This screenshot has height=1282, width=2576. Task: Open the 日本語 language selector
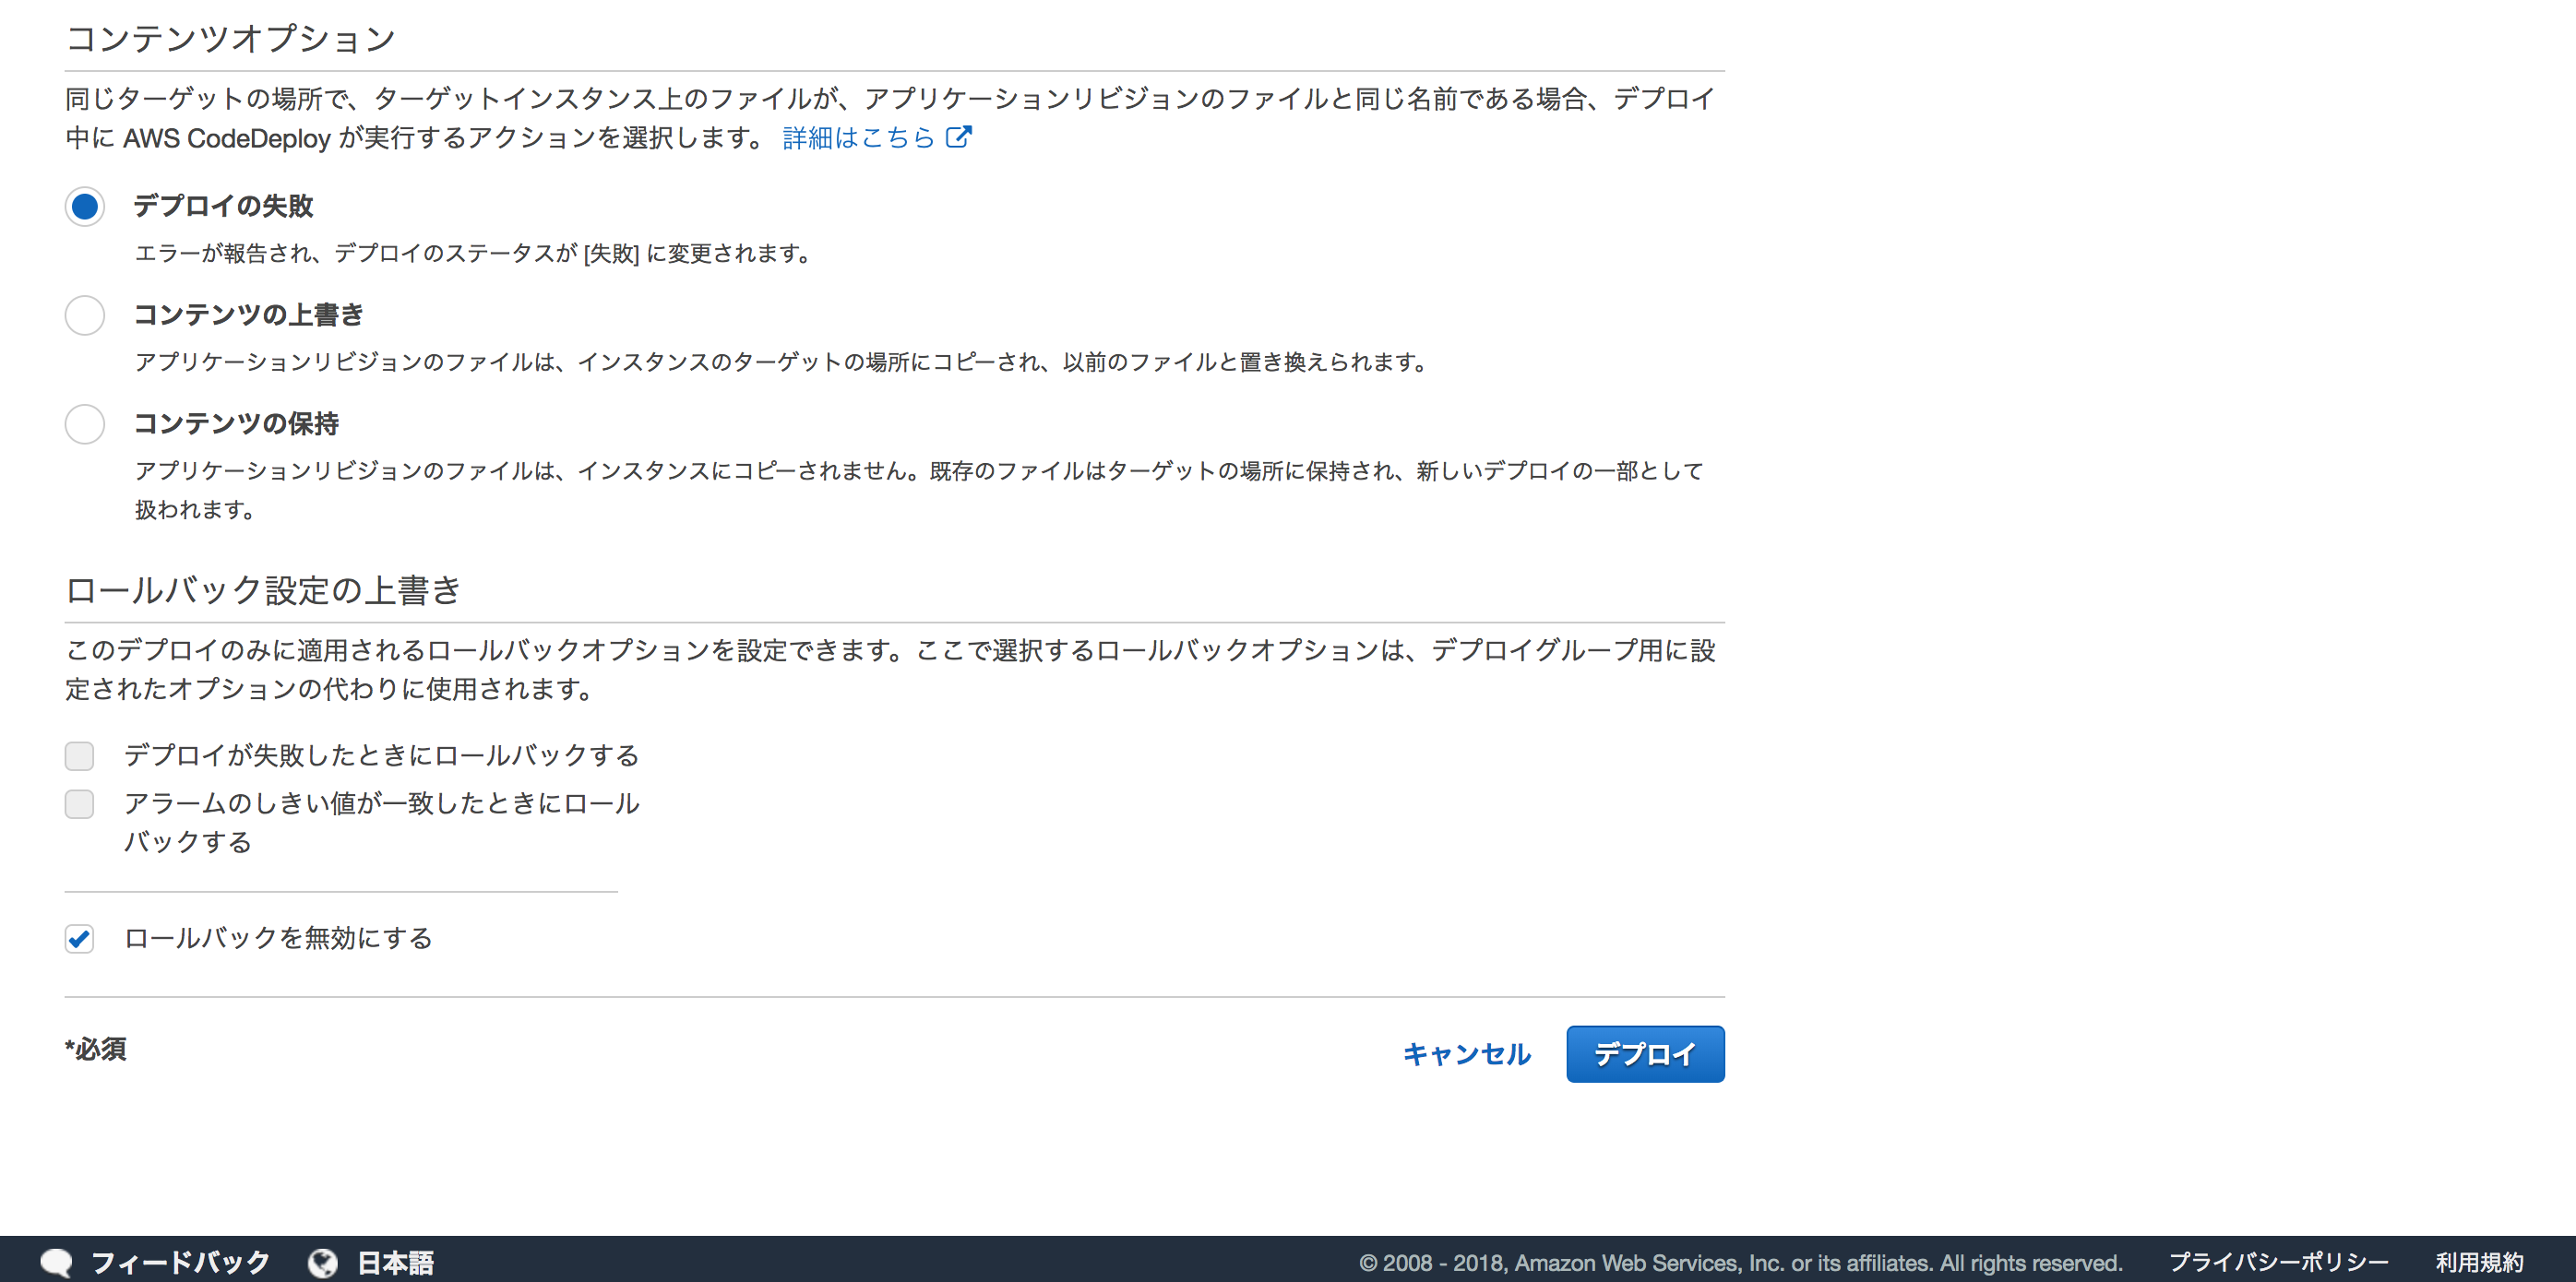(x=396, y=1262)
